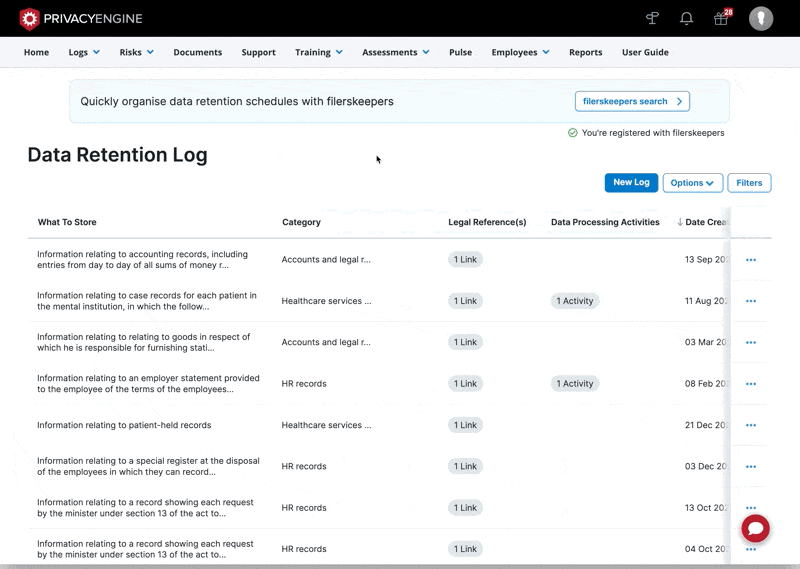Click the PrivacyEngine logo
The image size is (800, 569).
pyautogui.click(x=81, y=19)
